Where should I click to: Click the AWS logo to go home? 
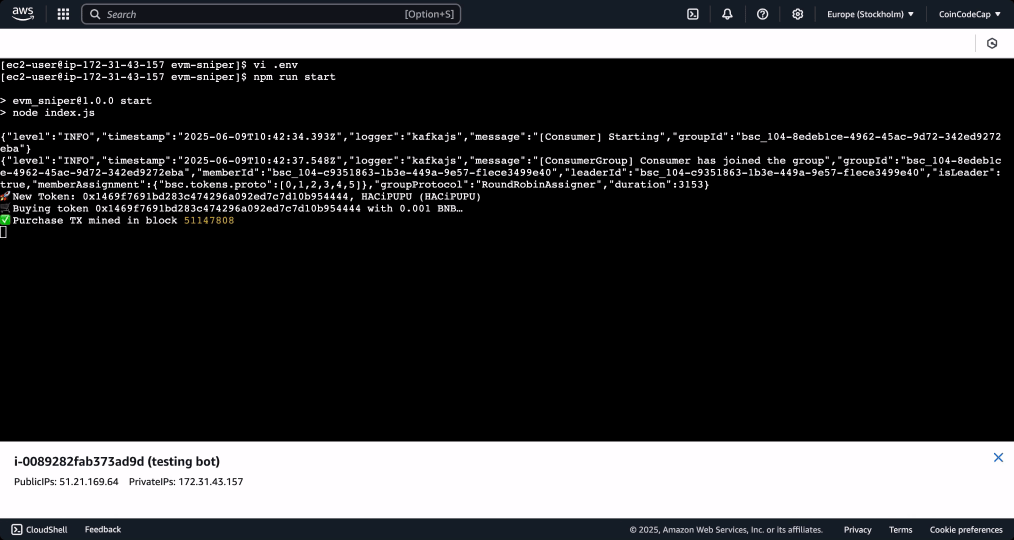pyautogui.click(x=24, y=14)
